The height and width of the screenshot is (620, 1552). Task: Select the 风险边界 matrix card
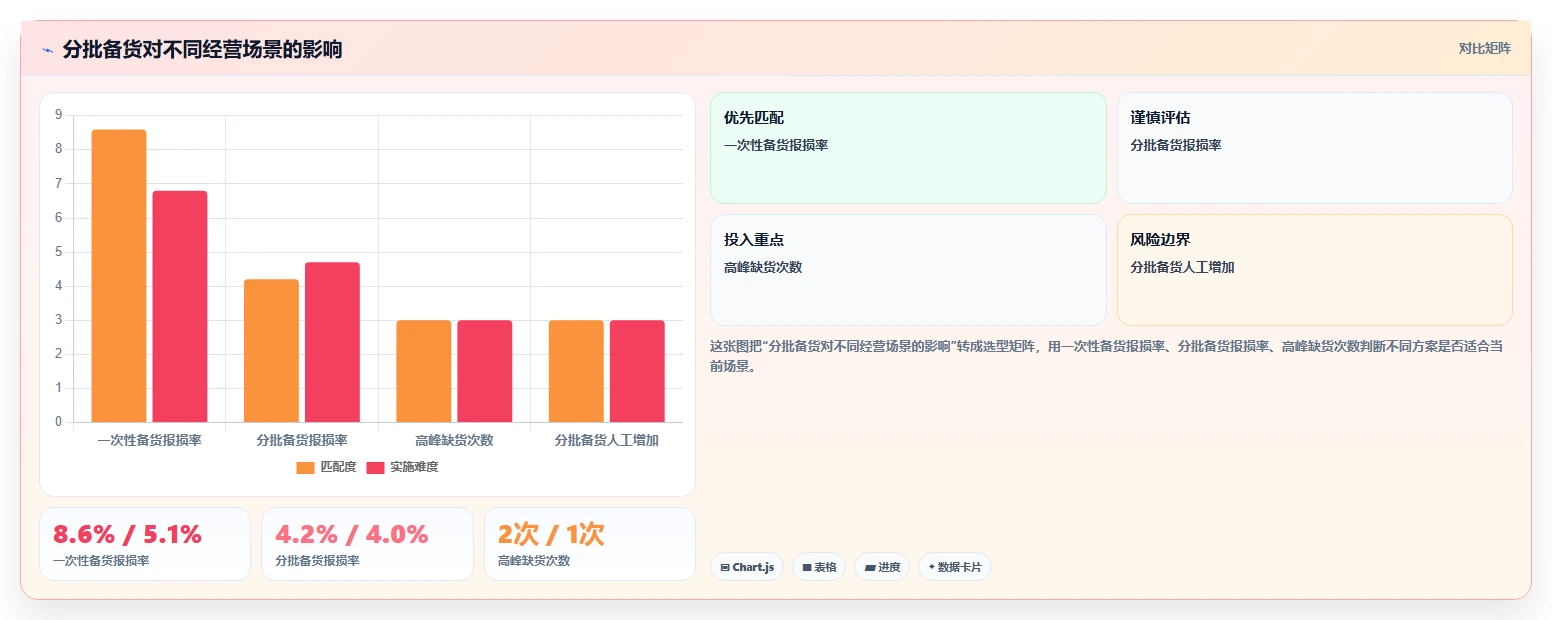[1314, 270]
